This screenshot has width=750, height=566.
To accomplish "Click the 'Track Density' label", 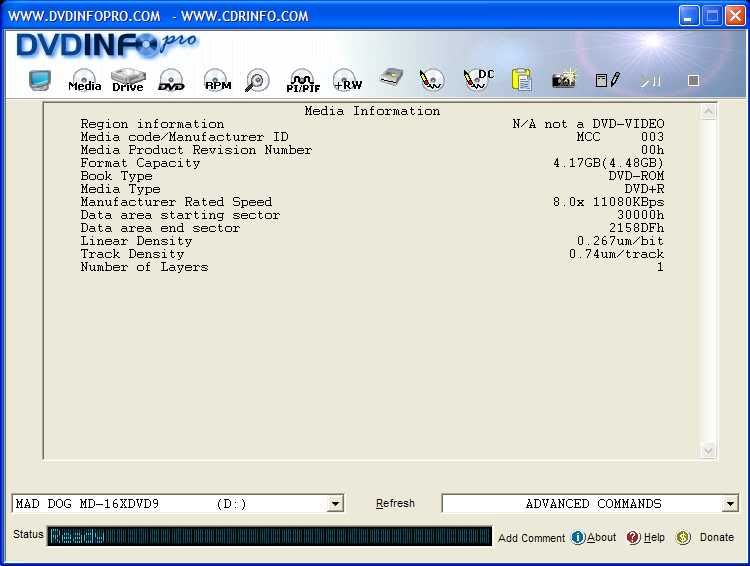I will pyautogui.click(x=132, y=254).
